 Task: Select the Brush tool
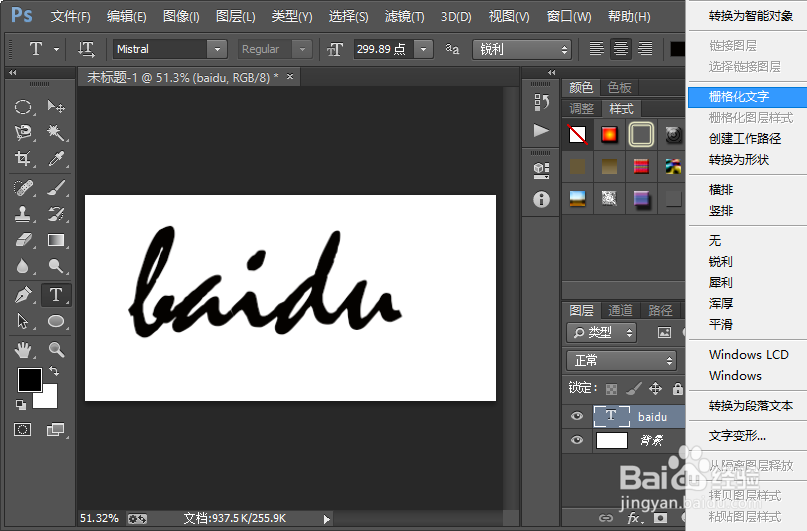56,188
